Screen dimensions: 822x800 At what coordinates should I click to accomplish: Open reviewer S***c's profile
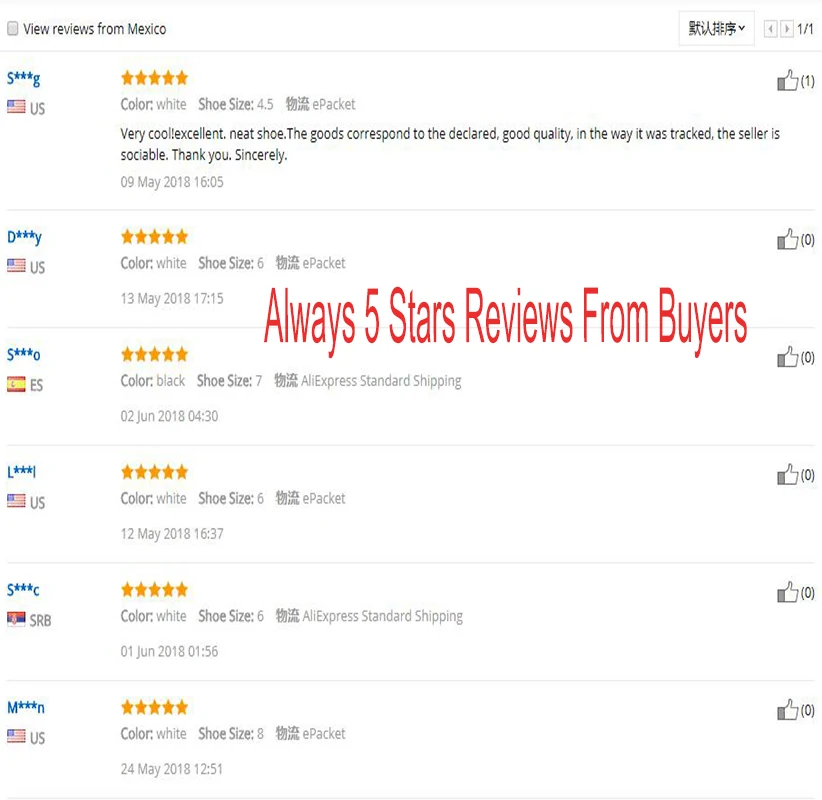pos(23,590)
